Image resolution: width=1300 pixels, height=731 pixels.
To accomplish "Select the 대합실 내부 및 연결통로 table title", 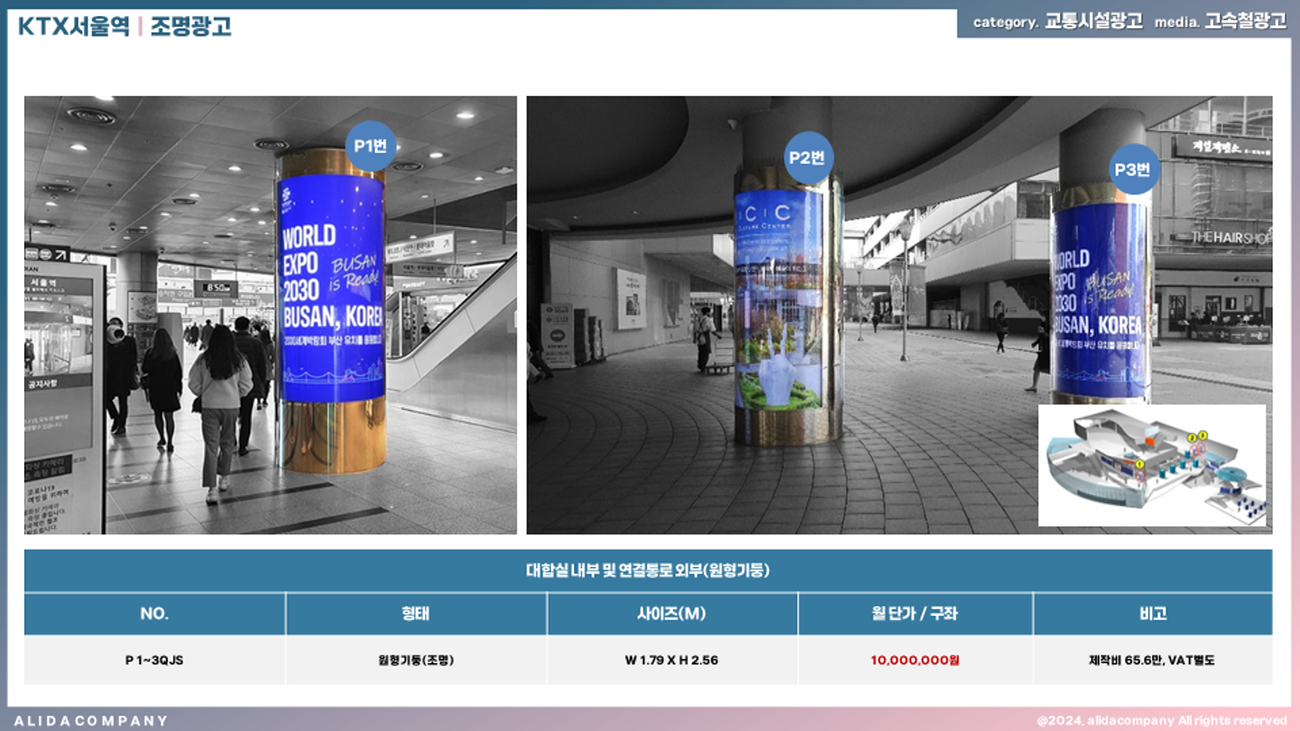I will point(648,571).
